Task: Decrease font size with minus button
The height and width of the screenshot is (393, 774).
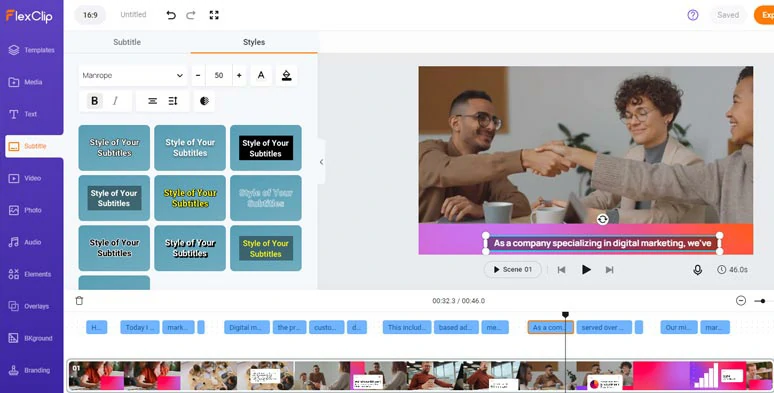Action: click(198, 76)
